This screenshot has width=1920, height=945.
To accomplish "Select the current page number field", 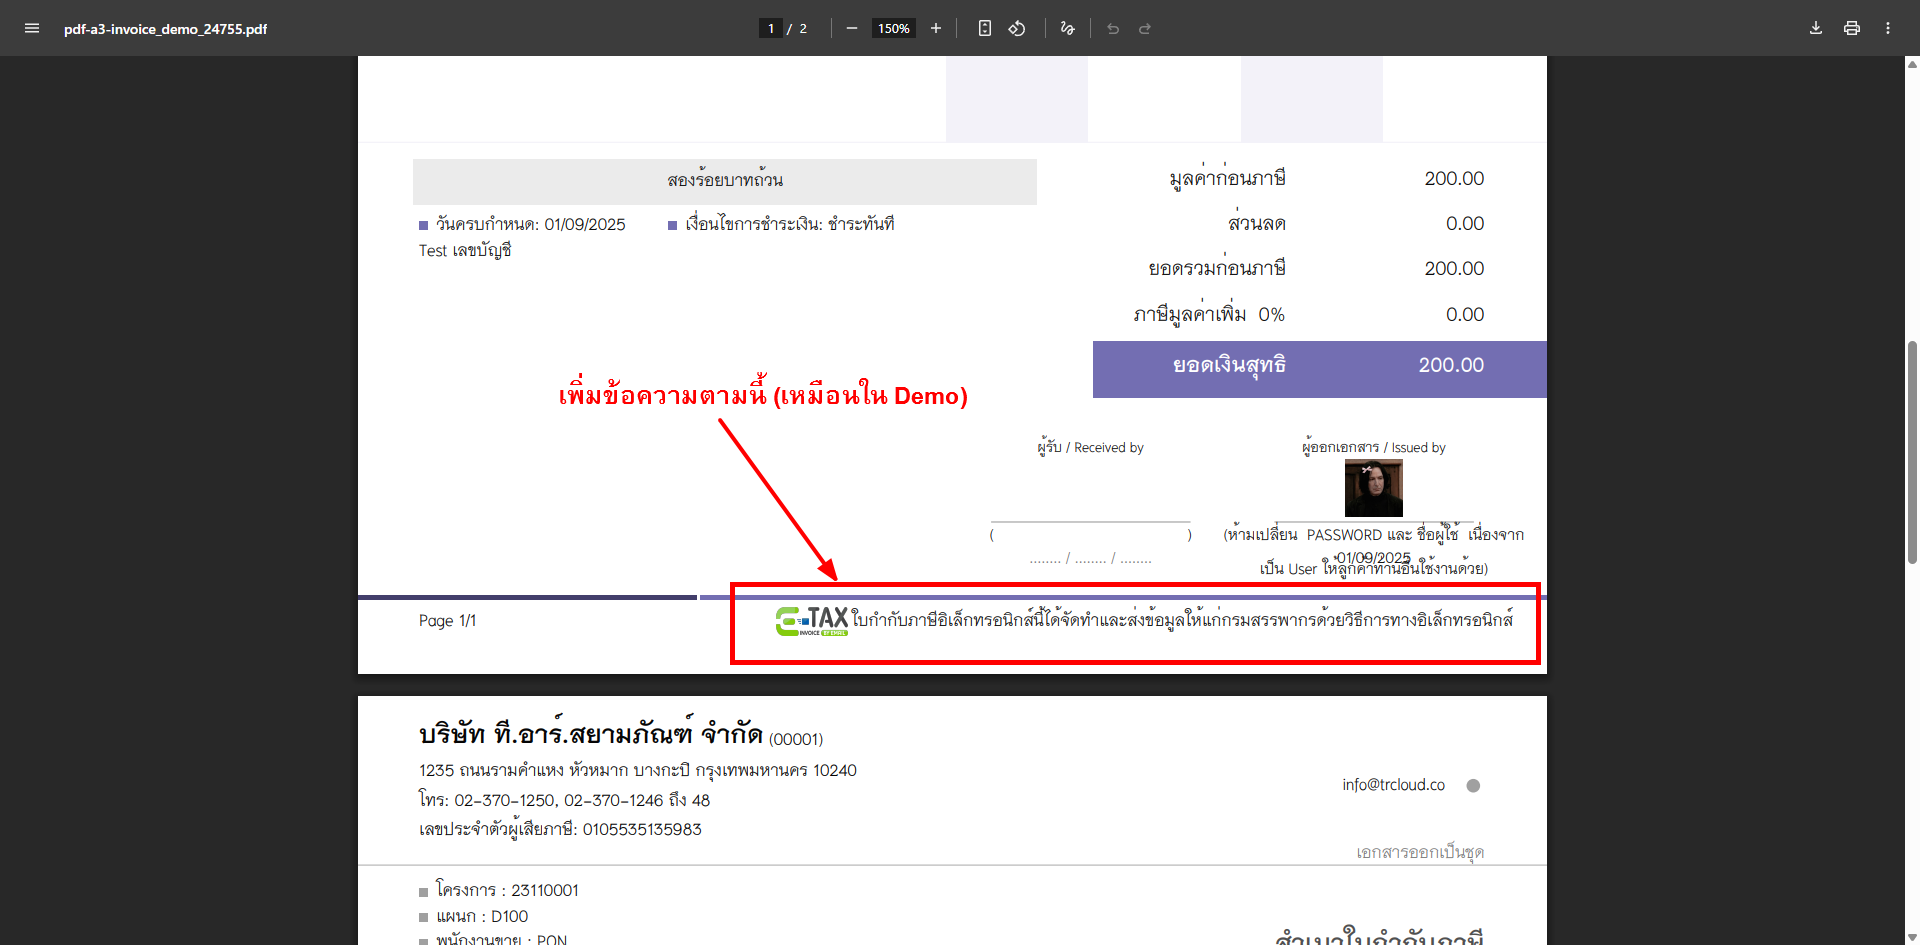I will [770, 28].
